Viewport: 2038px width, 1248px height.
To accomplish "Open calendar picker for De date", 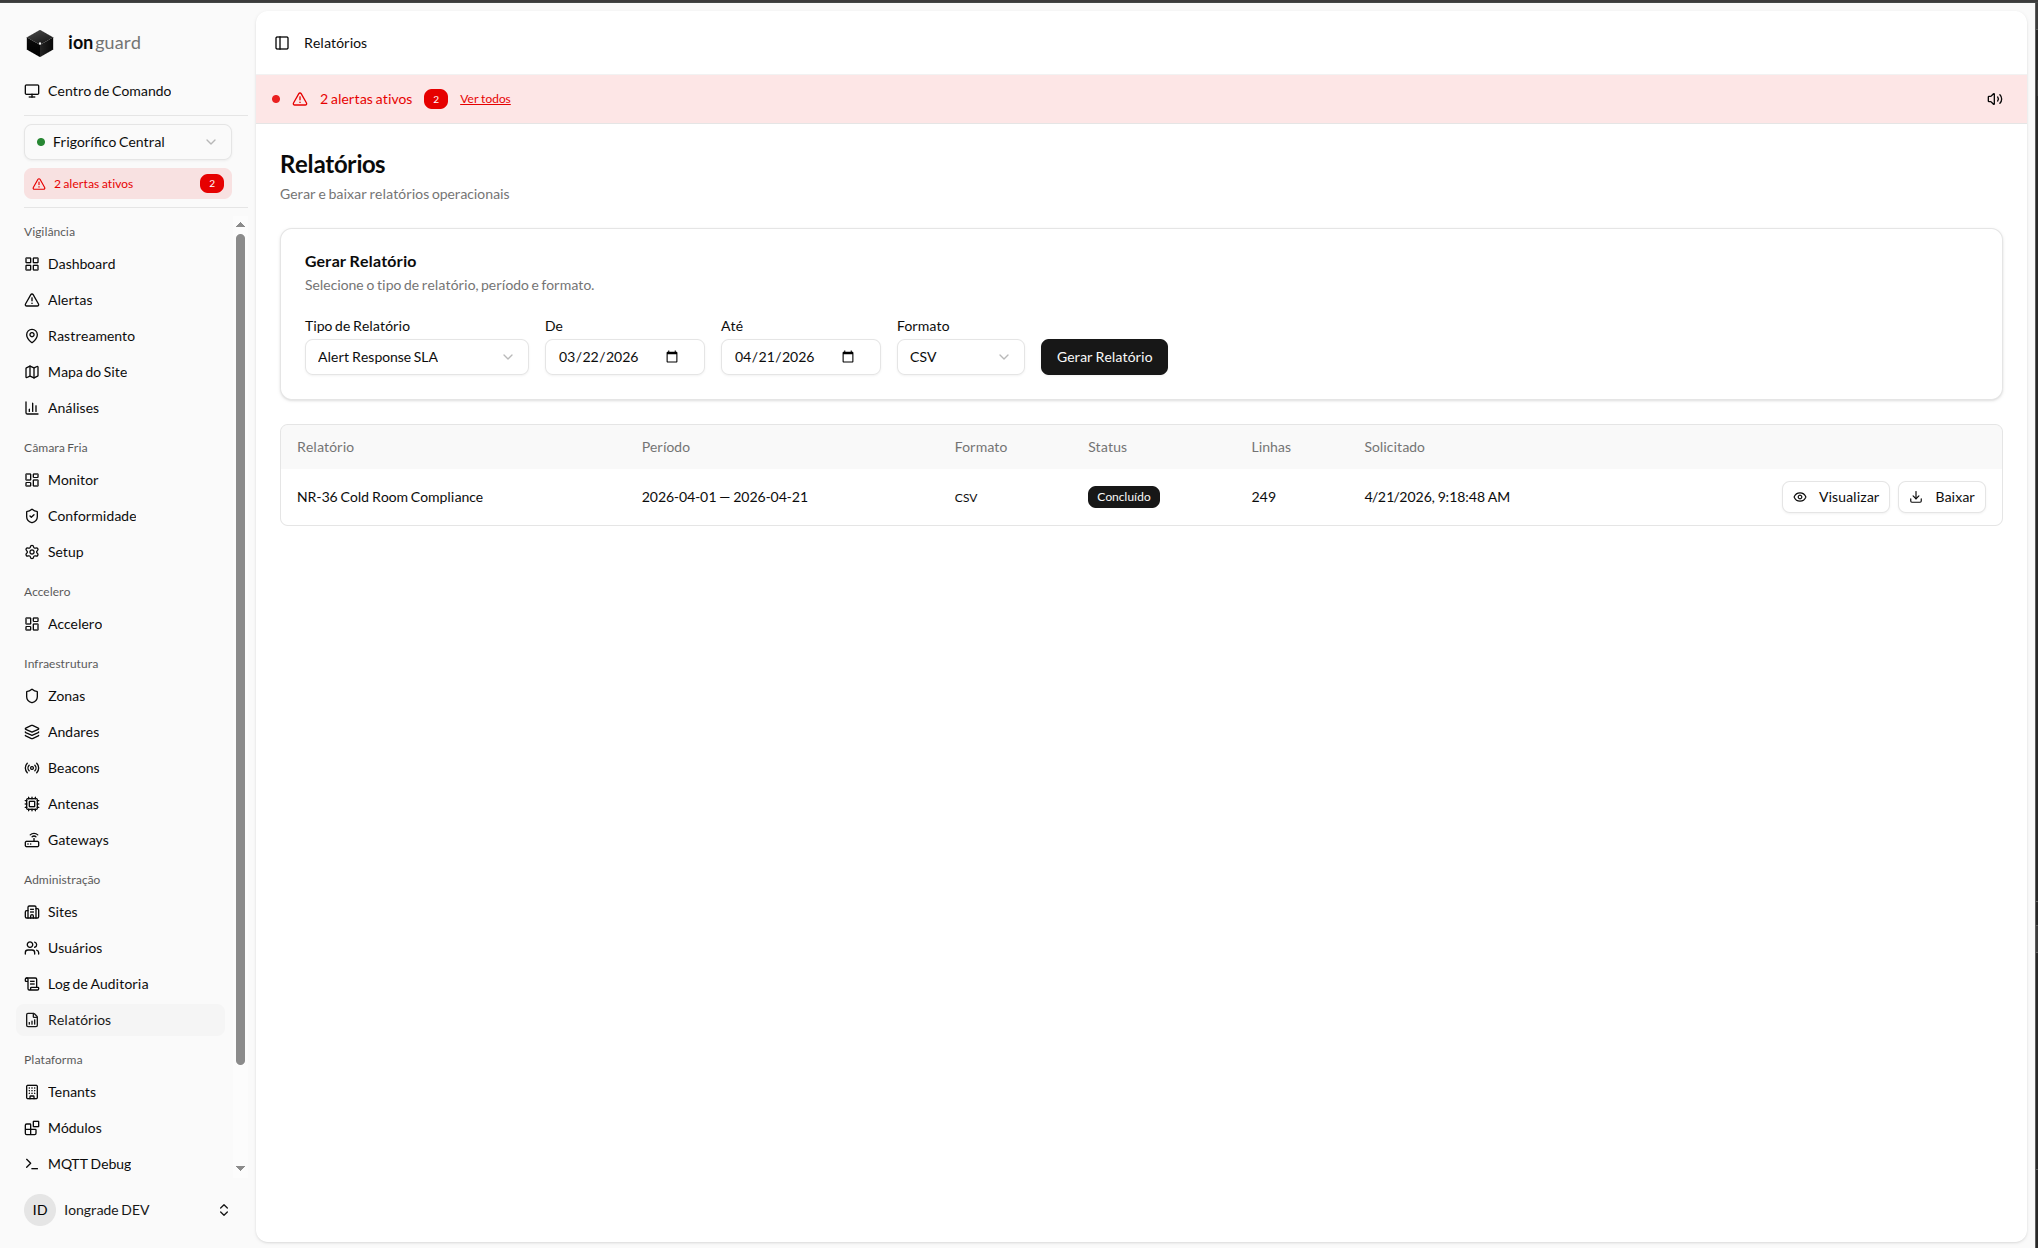I will pos(672,357).
